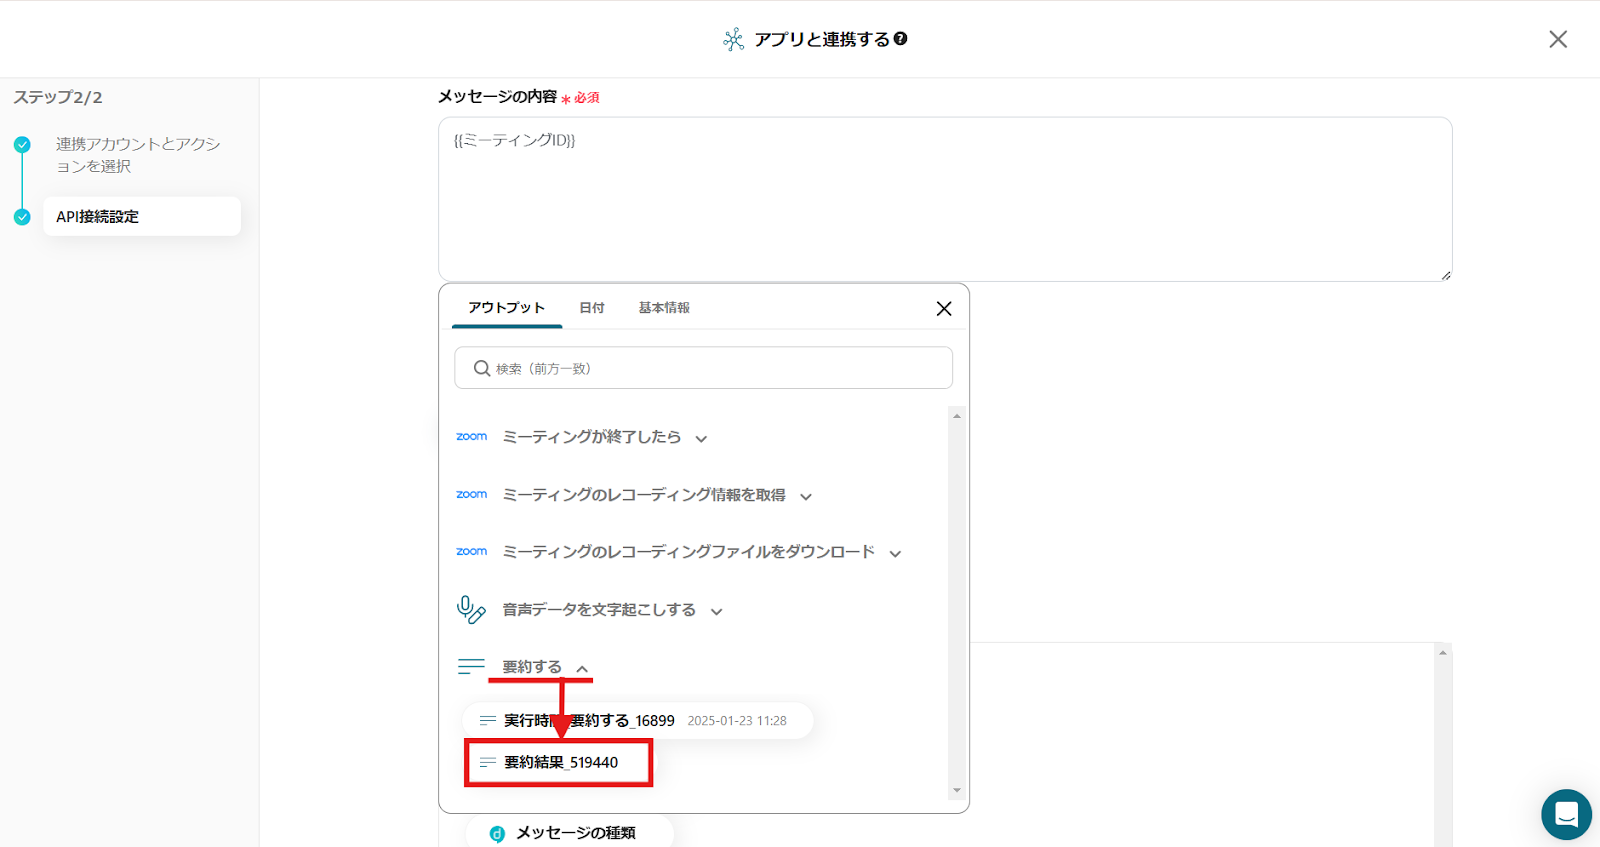The height and width of the screenshot is (847, 1600).
Task: Click Zoom logo beside ミーティングが終了したら
Action: [471, 437]
